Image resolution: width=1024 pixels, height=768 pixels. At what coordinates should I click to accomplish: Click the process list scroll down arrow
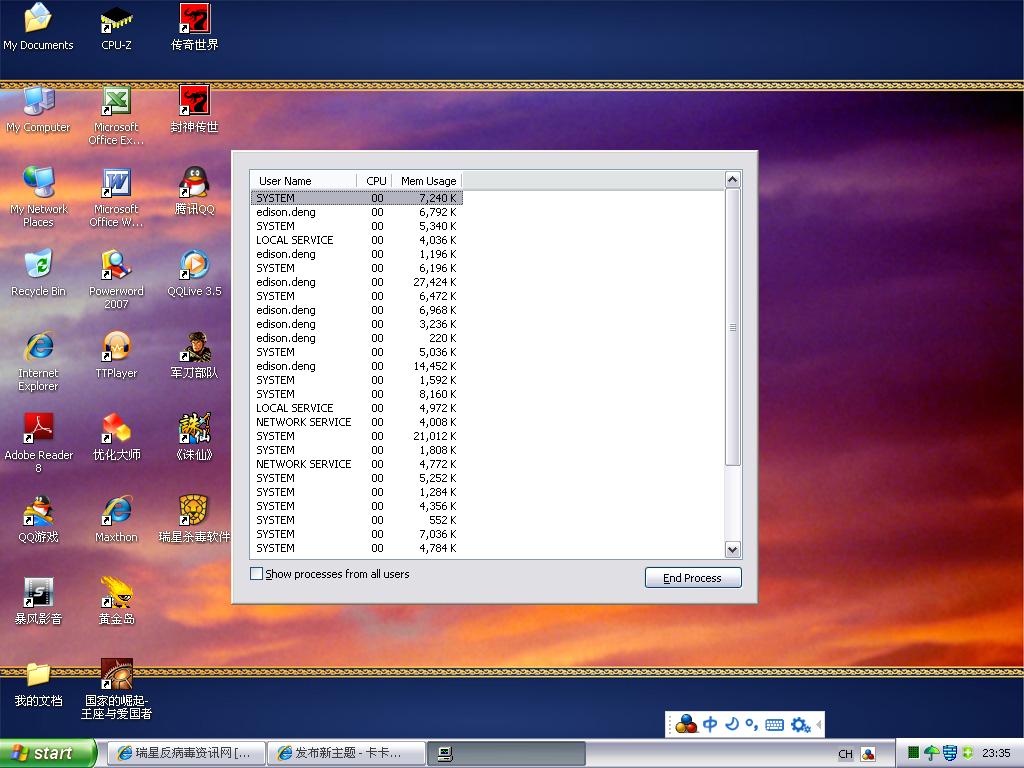click(732, 549)
